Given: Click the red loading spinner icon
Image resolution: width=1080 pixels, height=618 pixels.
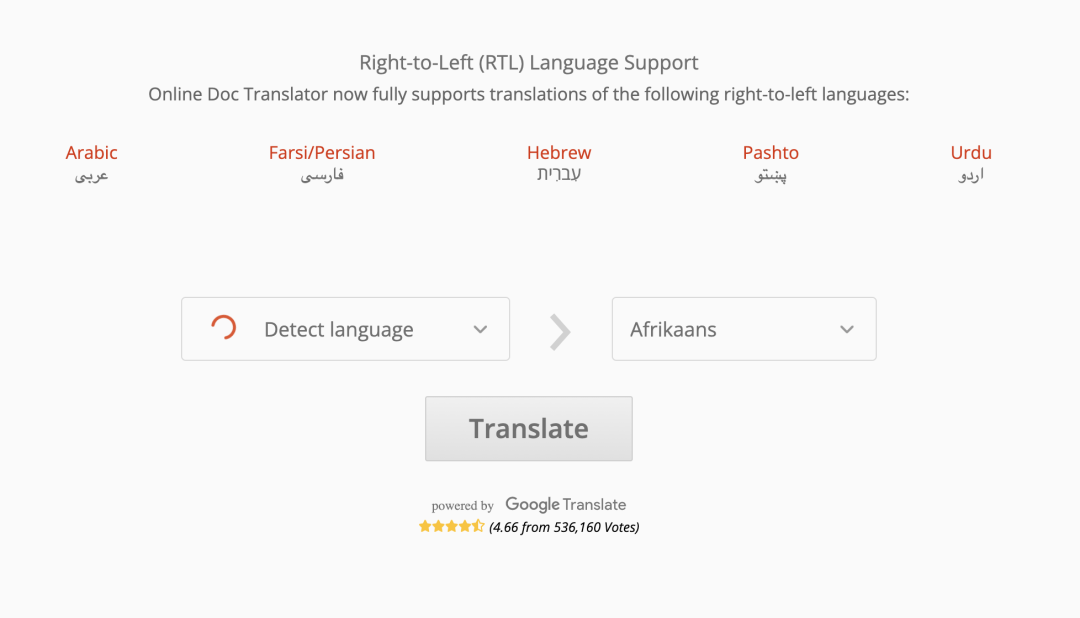Looking at the screenshot, I should click(222, 328).
